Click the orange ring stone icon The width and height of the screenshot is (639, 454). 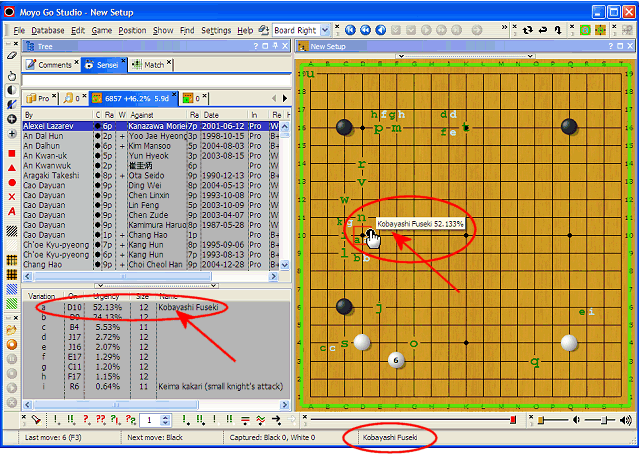[x=12, y=344]
